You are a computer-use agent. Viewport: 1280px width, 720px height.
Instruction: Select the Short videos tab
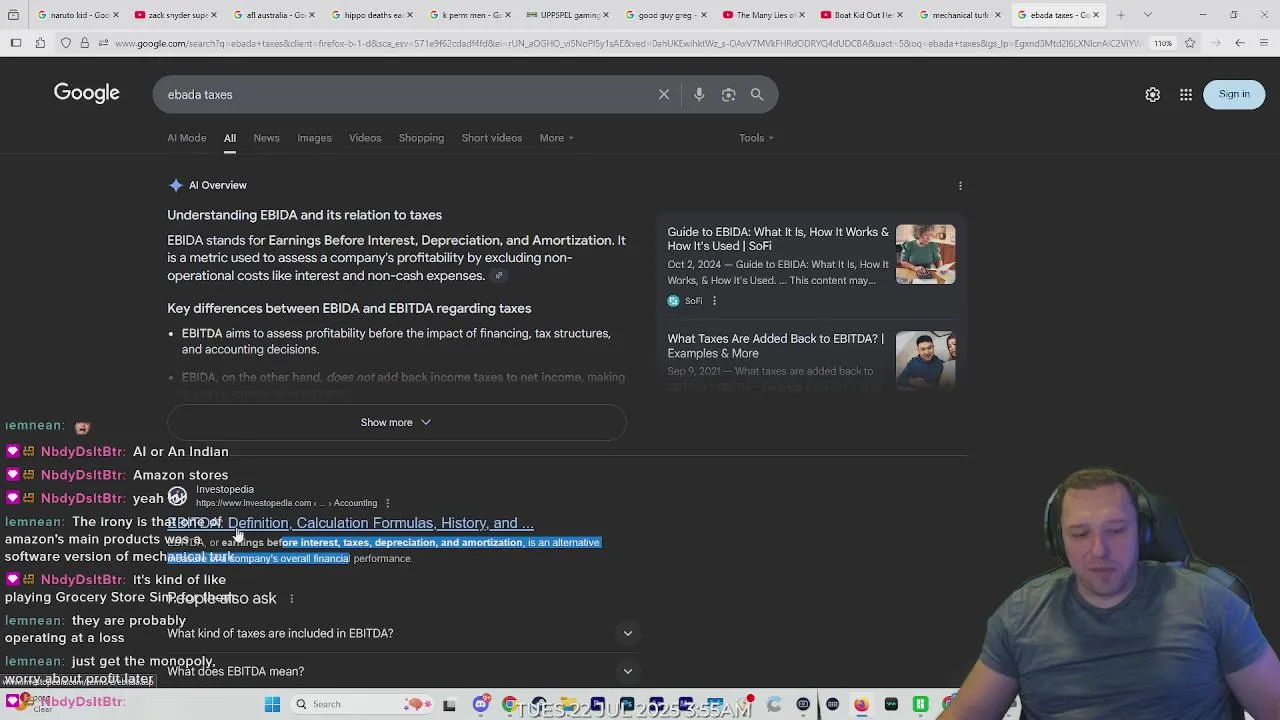pyautogui.click(x=492, y=138)
